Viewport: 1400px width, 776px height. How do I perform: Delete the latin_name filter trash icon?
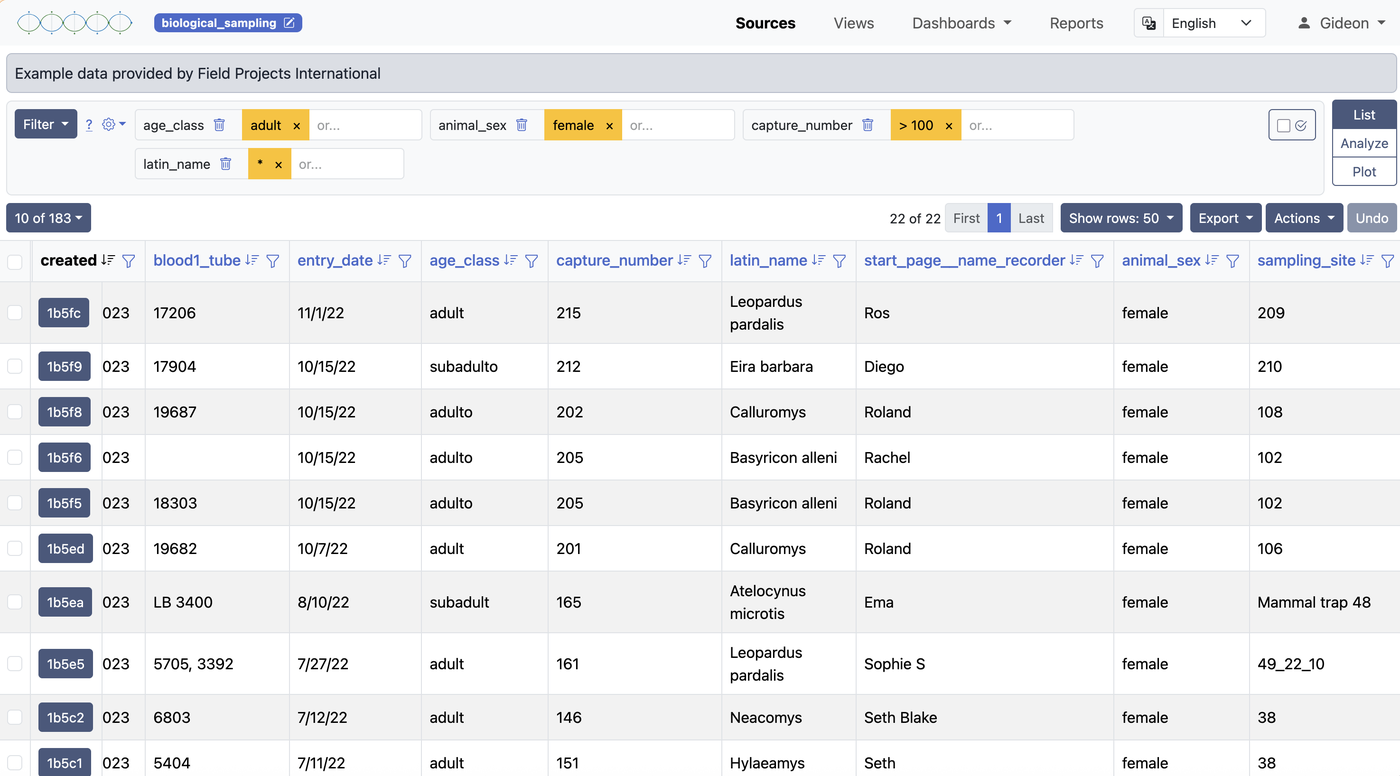[226, 163]
